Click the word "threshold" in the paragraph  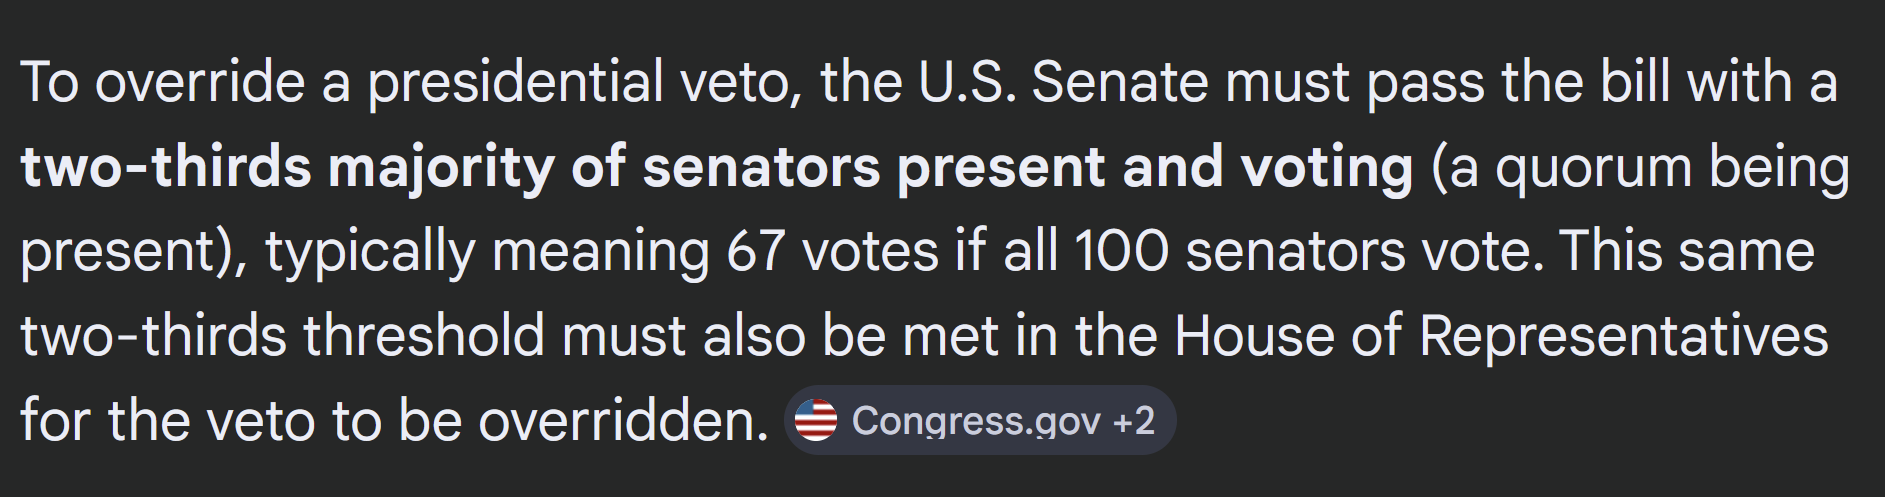424,336
